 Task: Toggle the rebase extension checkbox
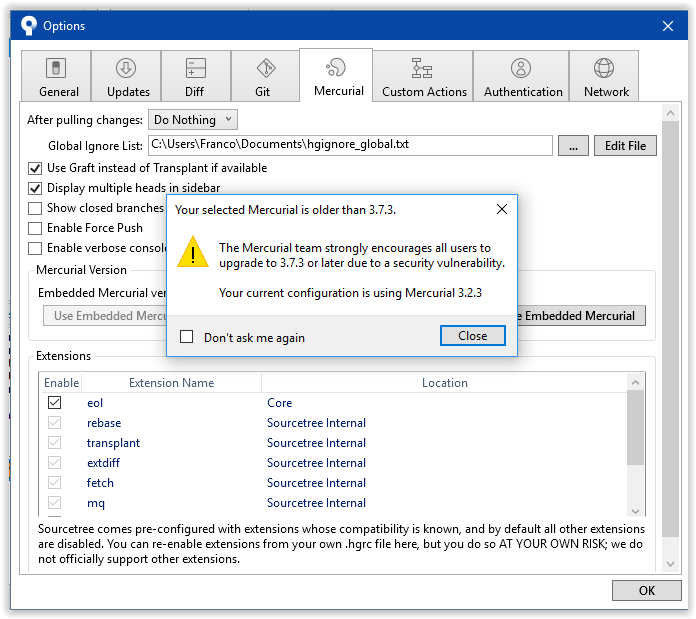[x=55, y=422]
